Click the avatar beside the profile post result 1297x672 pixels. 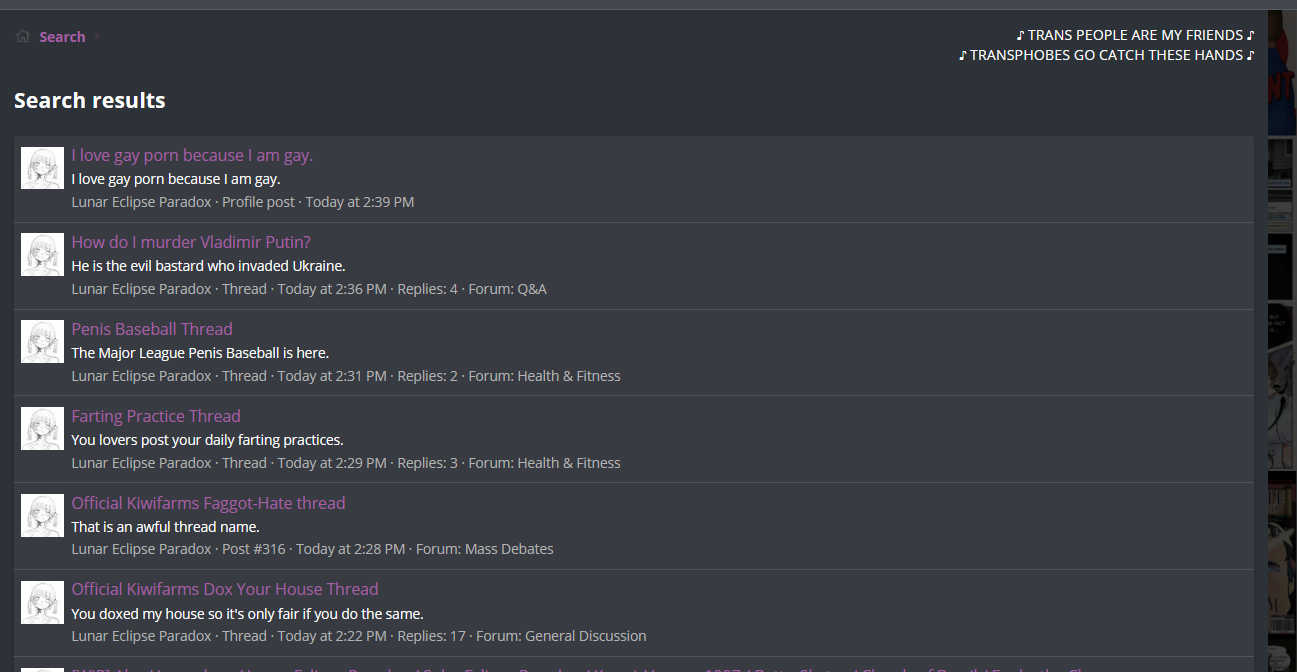(43, 168)
